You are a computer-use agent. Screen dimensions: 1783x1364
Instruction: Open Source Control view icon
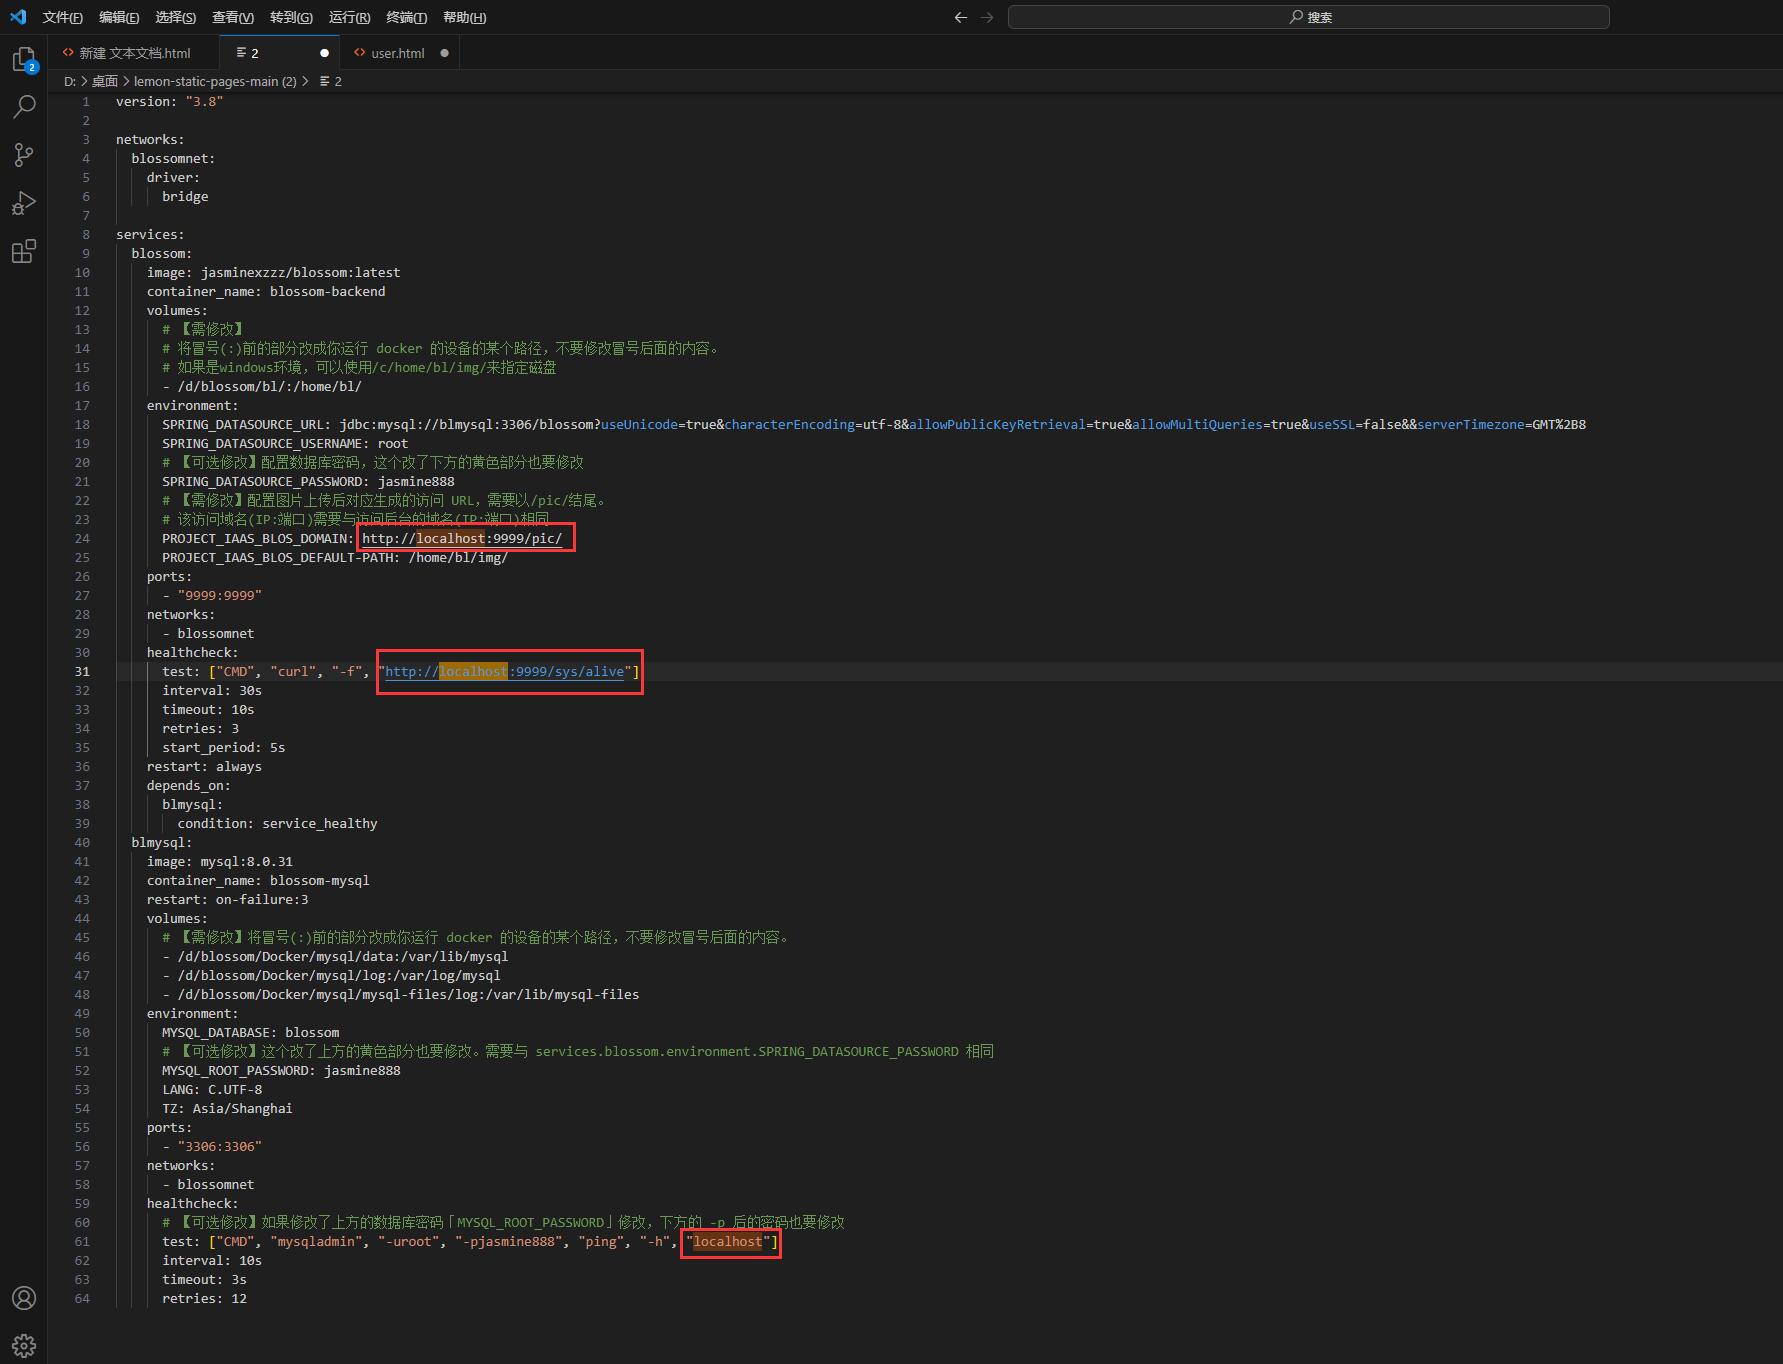(x=24, y=154)
